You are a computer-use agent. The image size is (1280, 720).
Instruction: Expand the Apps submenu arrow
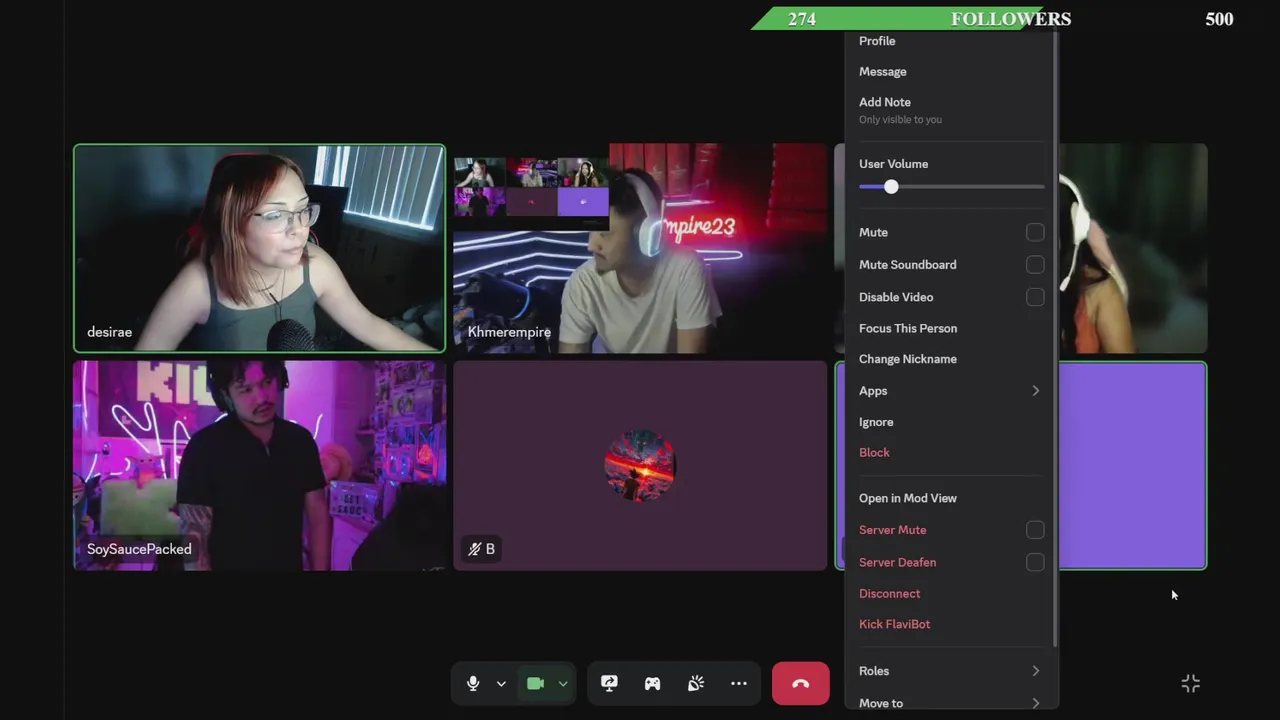[1035, 391]
